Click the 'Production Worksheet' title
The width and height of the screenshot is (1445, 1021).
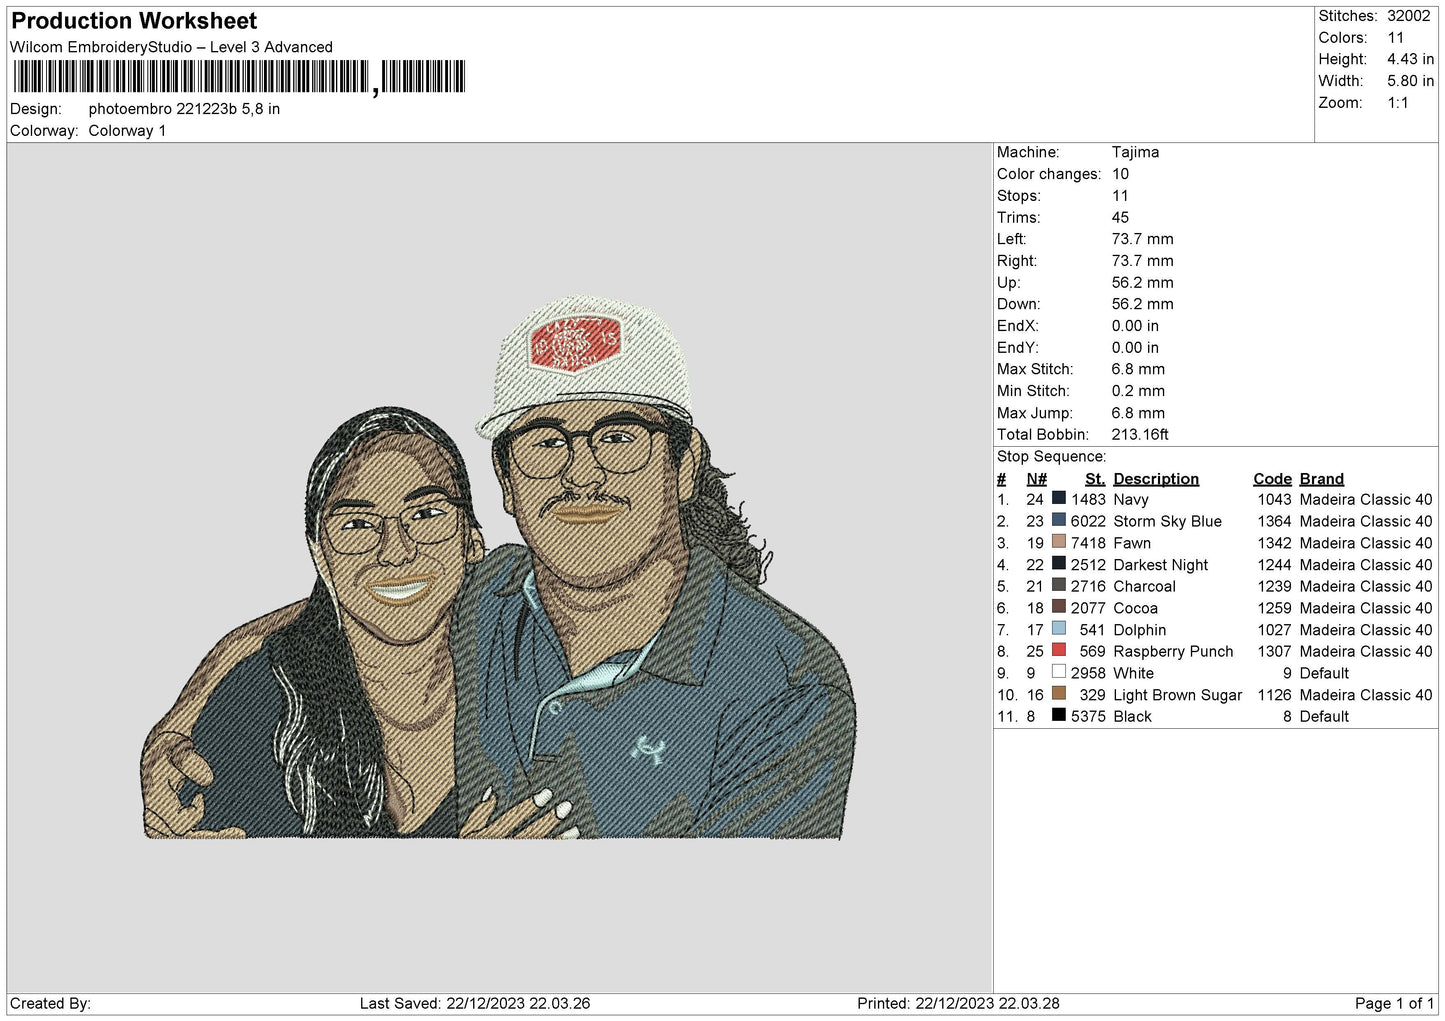click(x=134, y=21)
